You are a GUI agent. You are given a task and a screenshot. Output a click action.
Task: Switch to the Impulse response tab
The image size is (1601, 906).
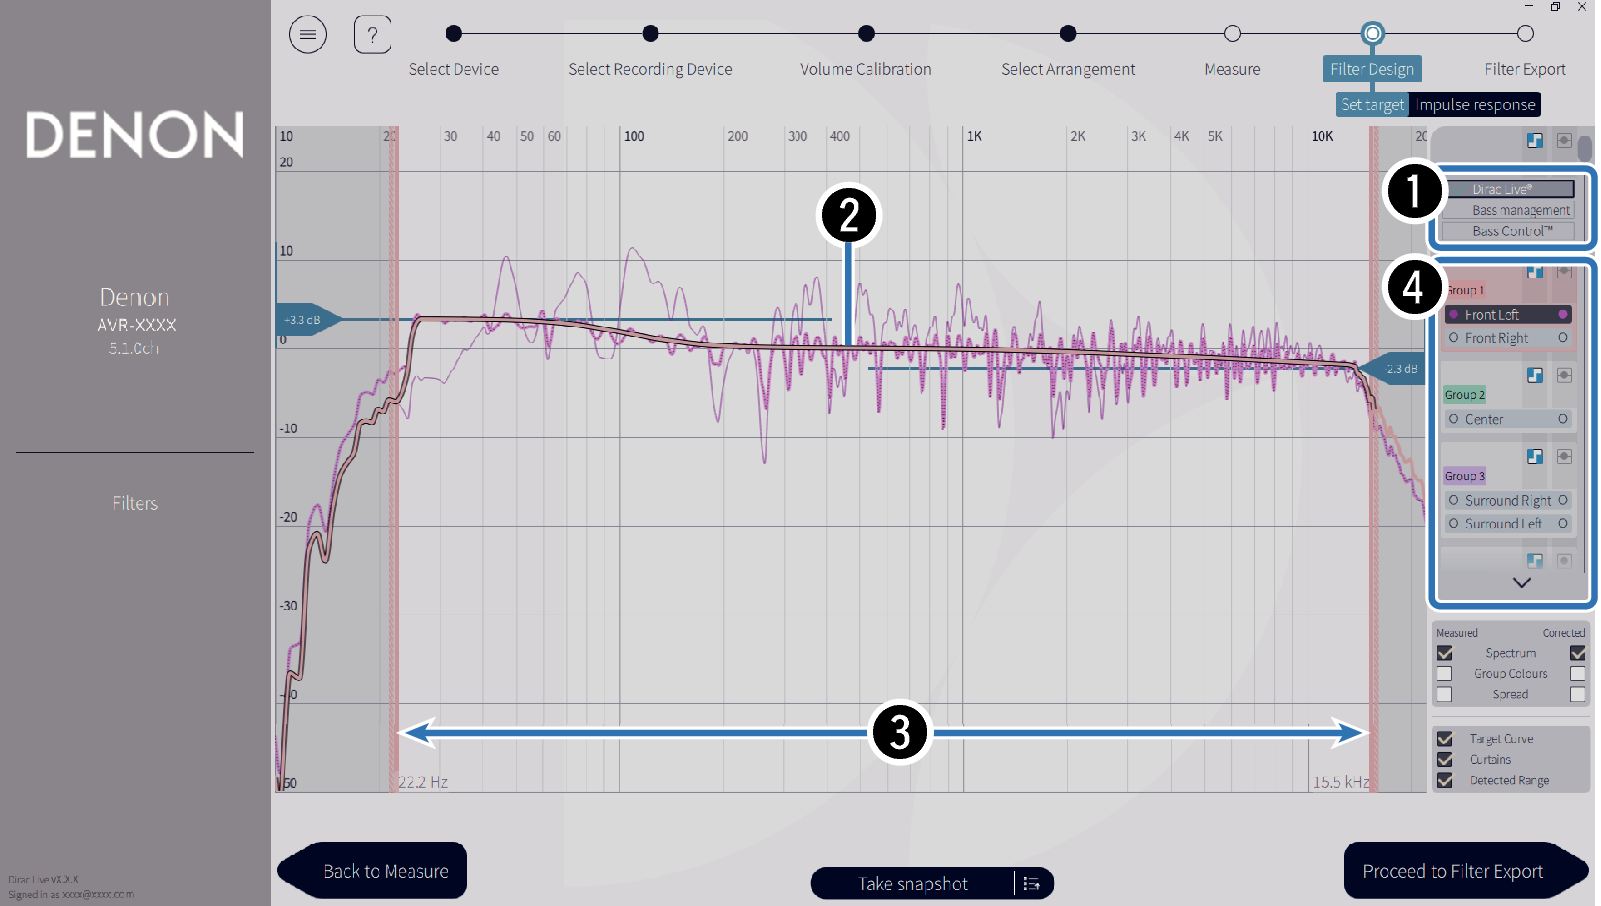[x=1475, y=105]
